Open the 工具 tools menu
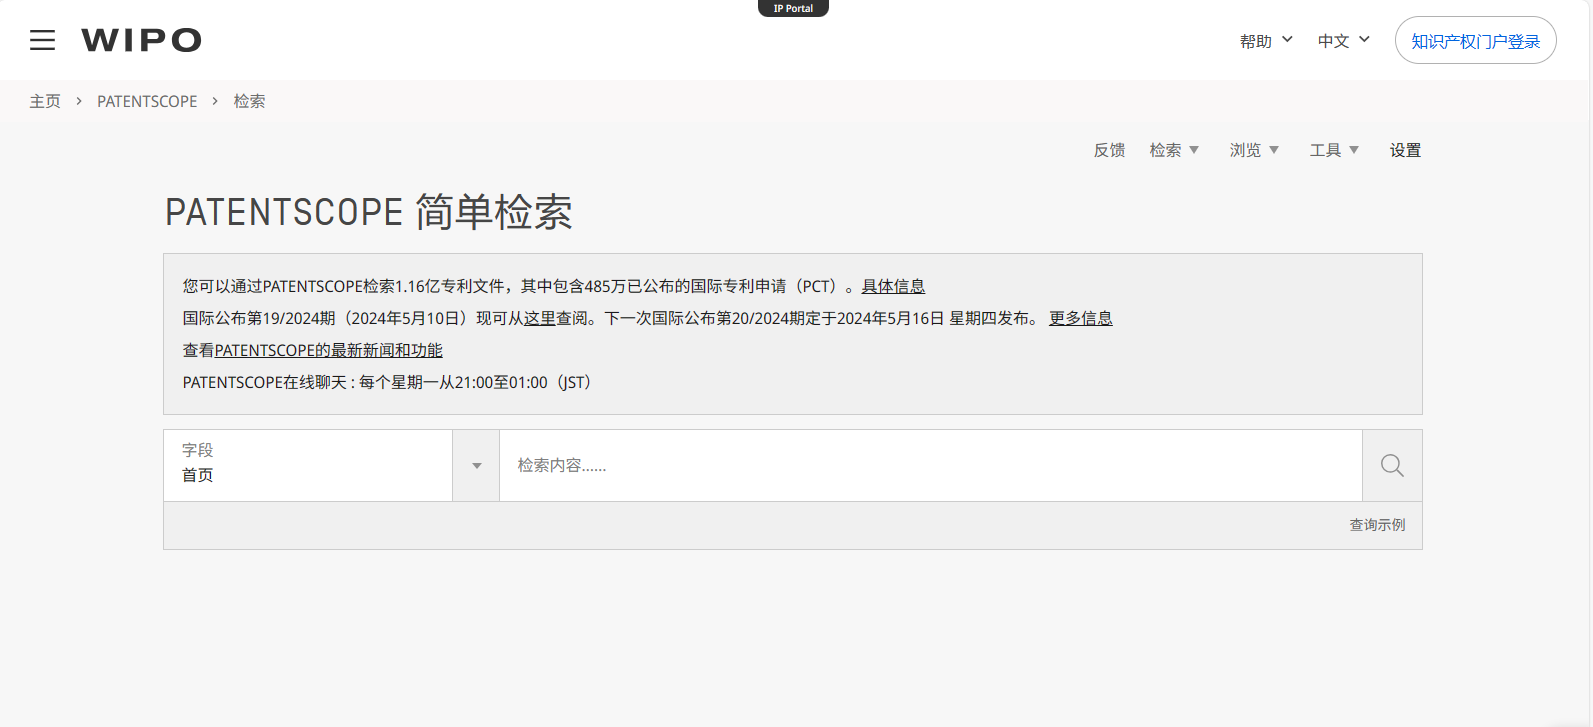The image size is (1593, 727). pyautogui.click(x=1334, y=150)
